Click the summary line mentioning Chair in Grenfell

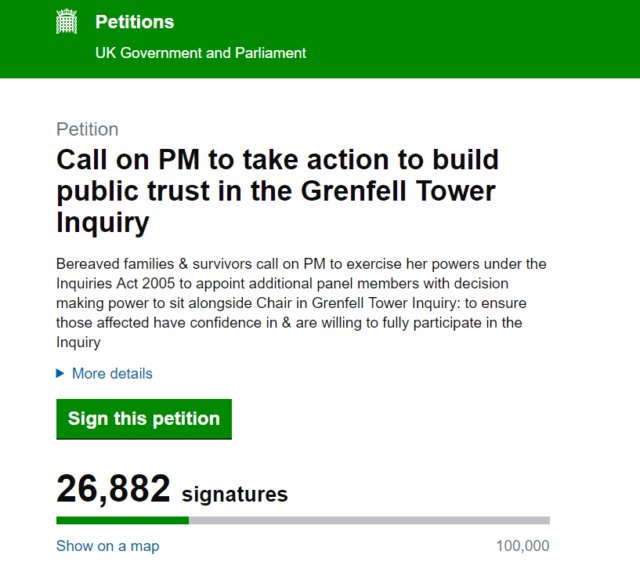pos(291,303)
